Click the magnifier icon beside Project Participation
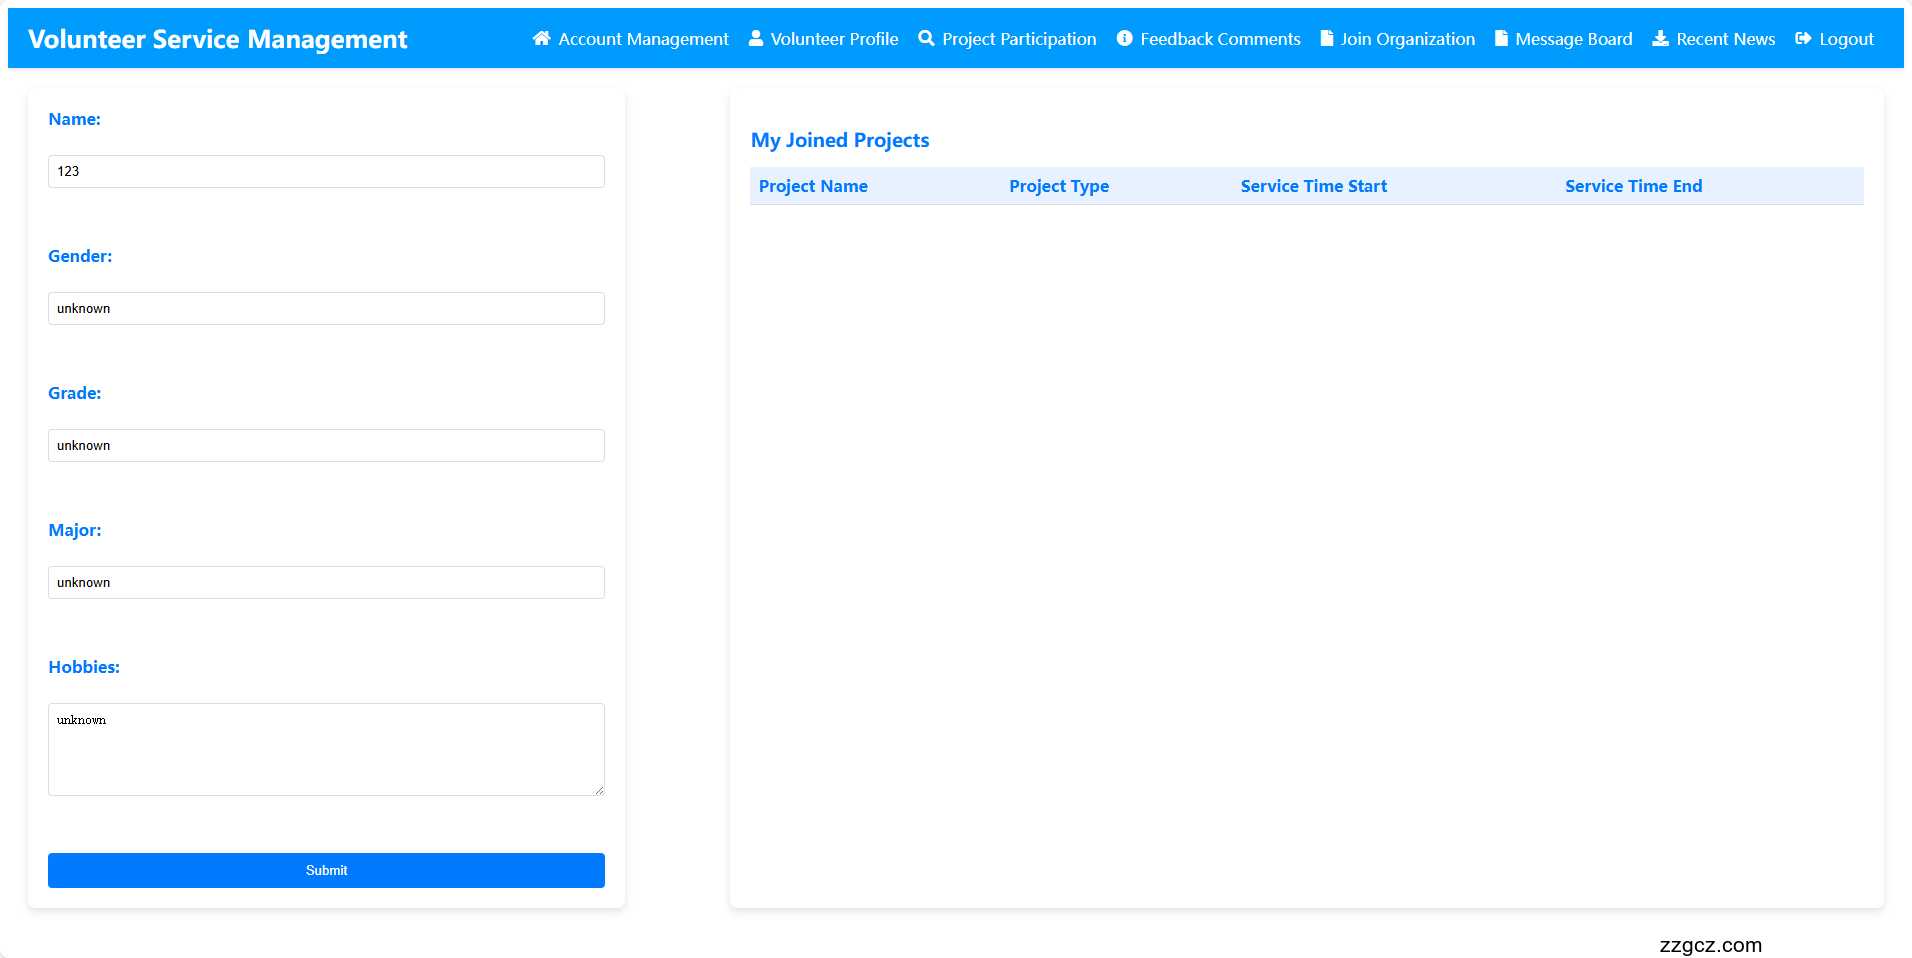 (926, 39)
